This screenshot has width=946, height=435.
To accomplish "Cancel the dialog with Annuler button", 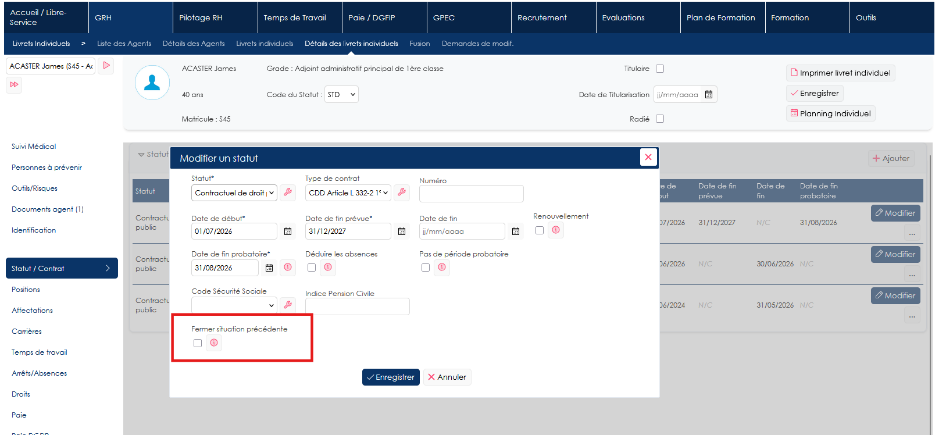I will click(447, 377).
